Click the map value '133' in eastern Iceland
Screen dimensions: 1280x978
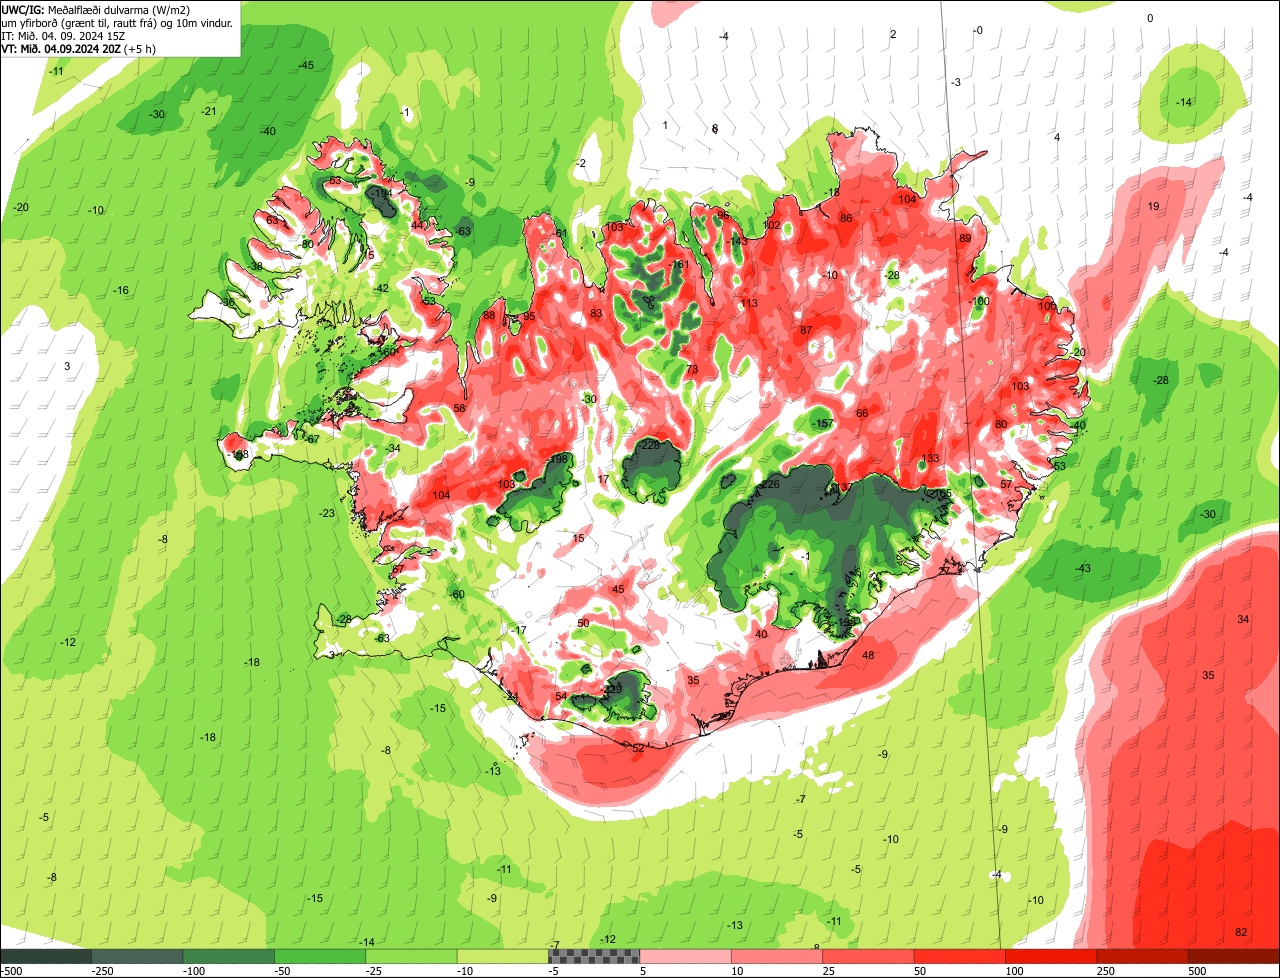pos(930,458)
